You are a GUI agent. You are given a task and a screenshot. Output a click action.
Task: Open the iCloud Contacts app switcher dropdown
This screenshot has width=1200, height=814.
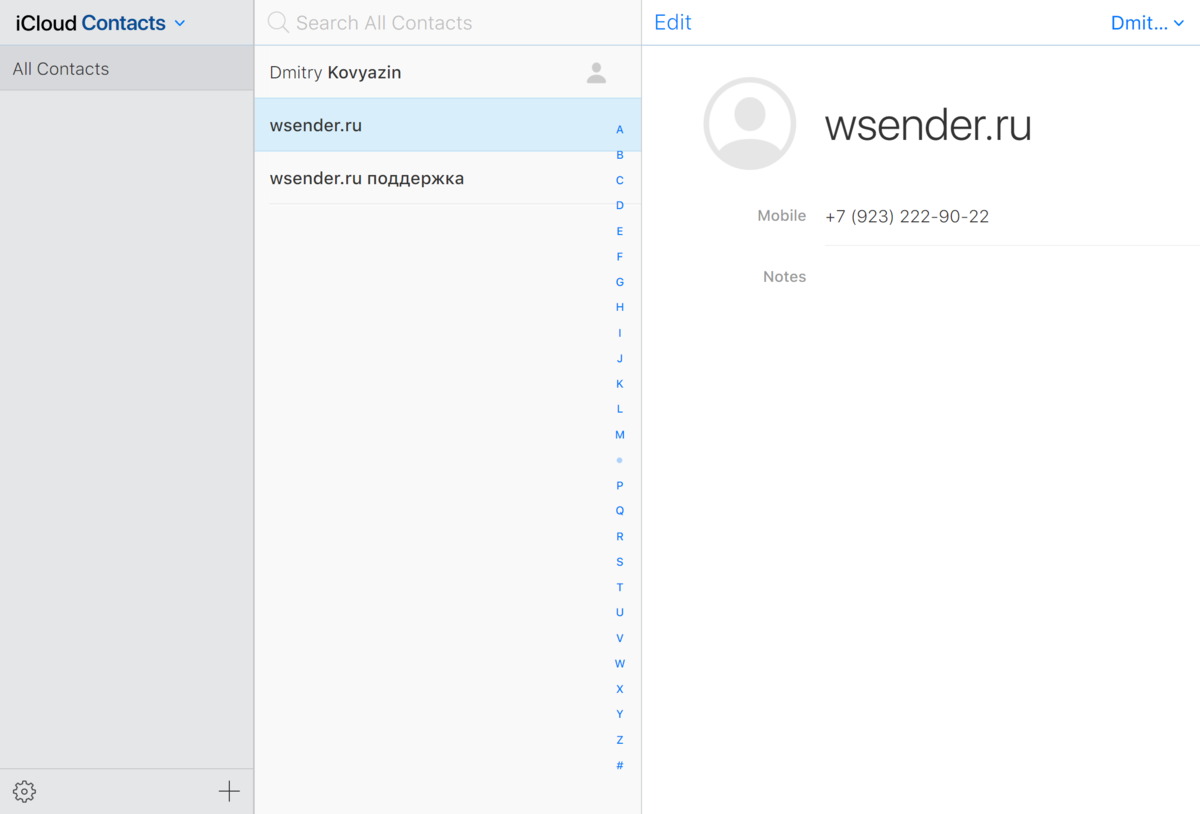(101, 23)
